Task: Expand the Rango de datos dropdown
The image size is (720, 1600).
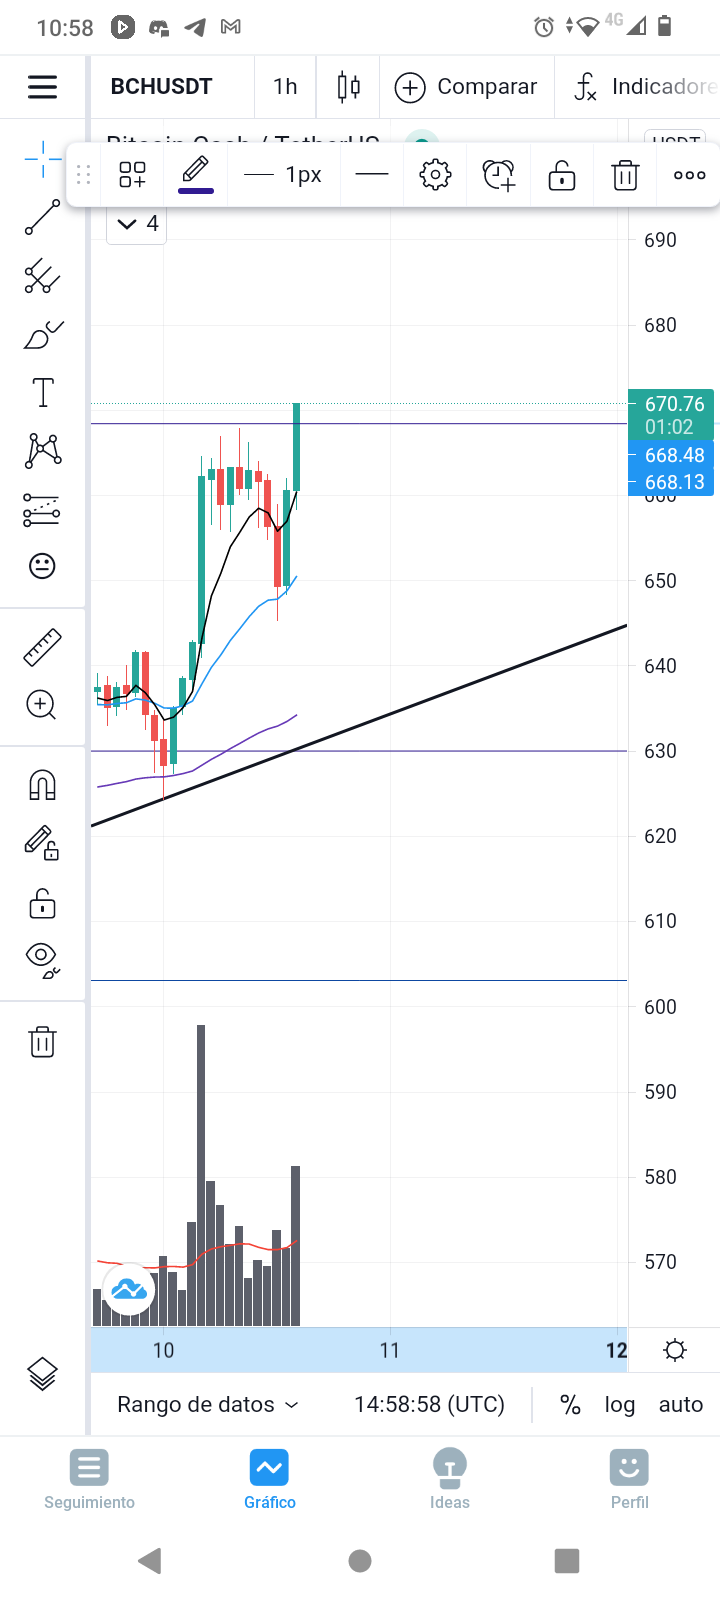Action: (x=208, y=1404)
